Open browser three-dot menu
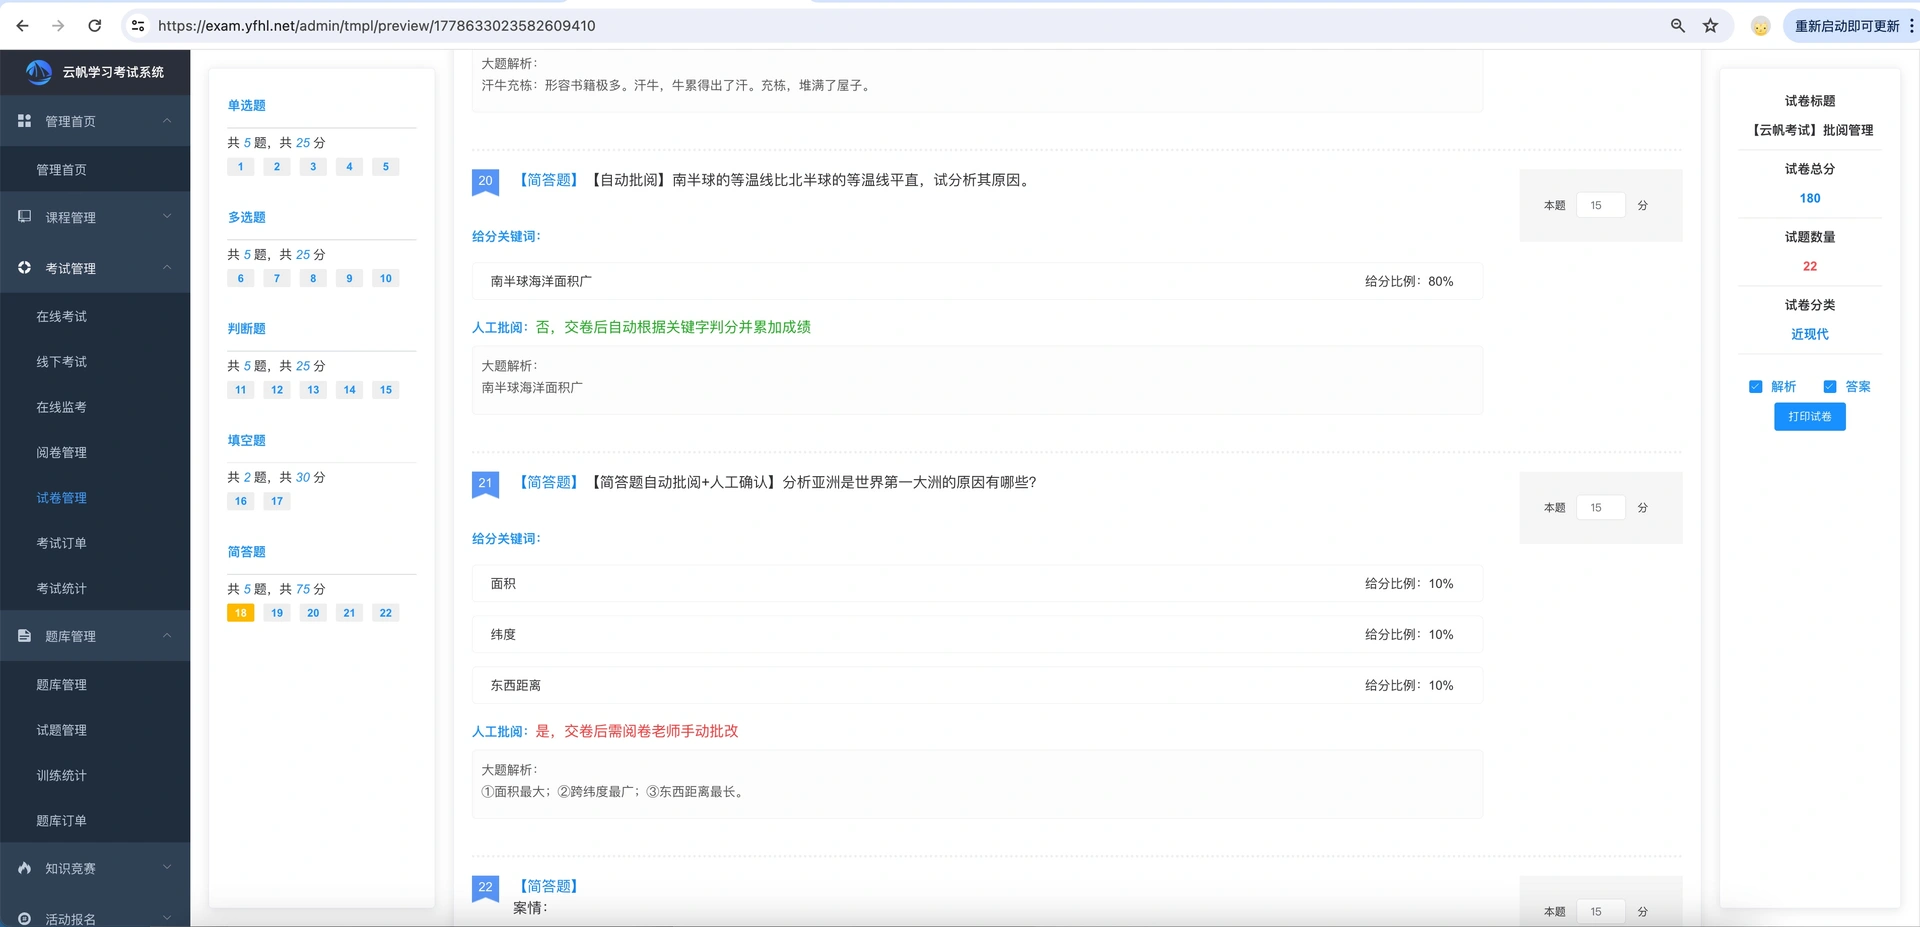The image size is (1920, 927). tap(1911, 26)
